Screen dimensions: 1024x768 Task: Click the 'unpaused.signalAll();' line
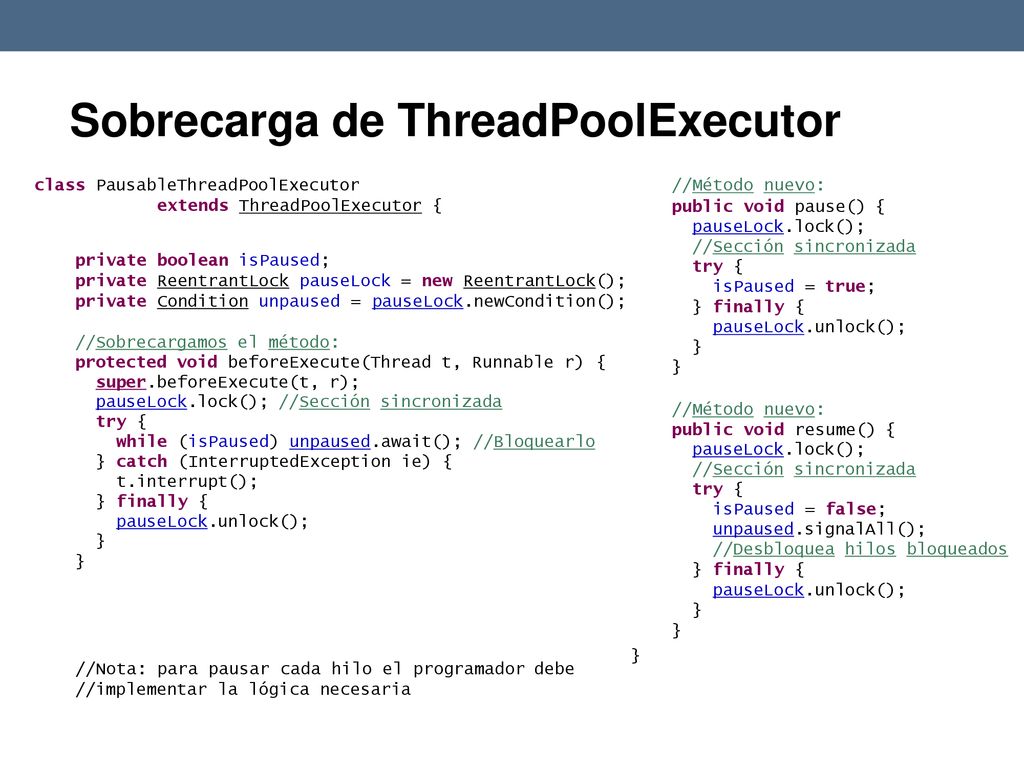click(x=819, y=529)
